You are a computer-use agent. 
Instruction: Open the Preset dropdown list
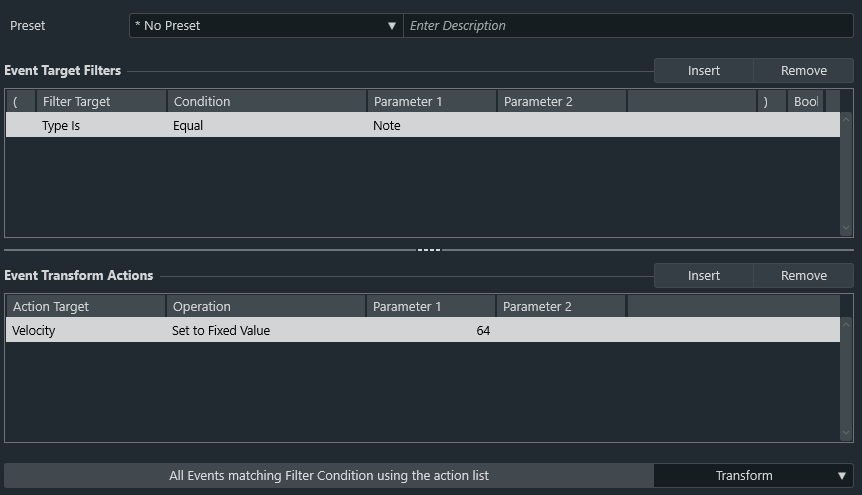pos(265,26)
